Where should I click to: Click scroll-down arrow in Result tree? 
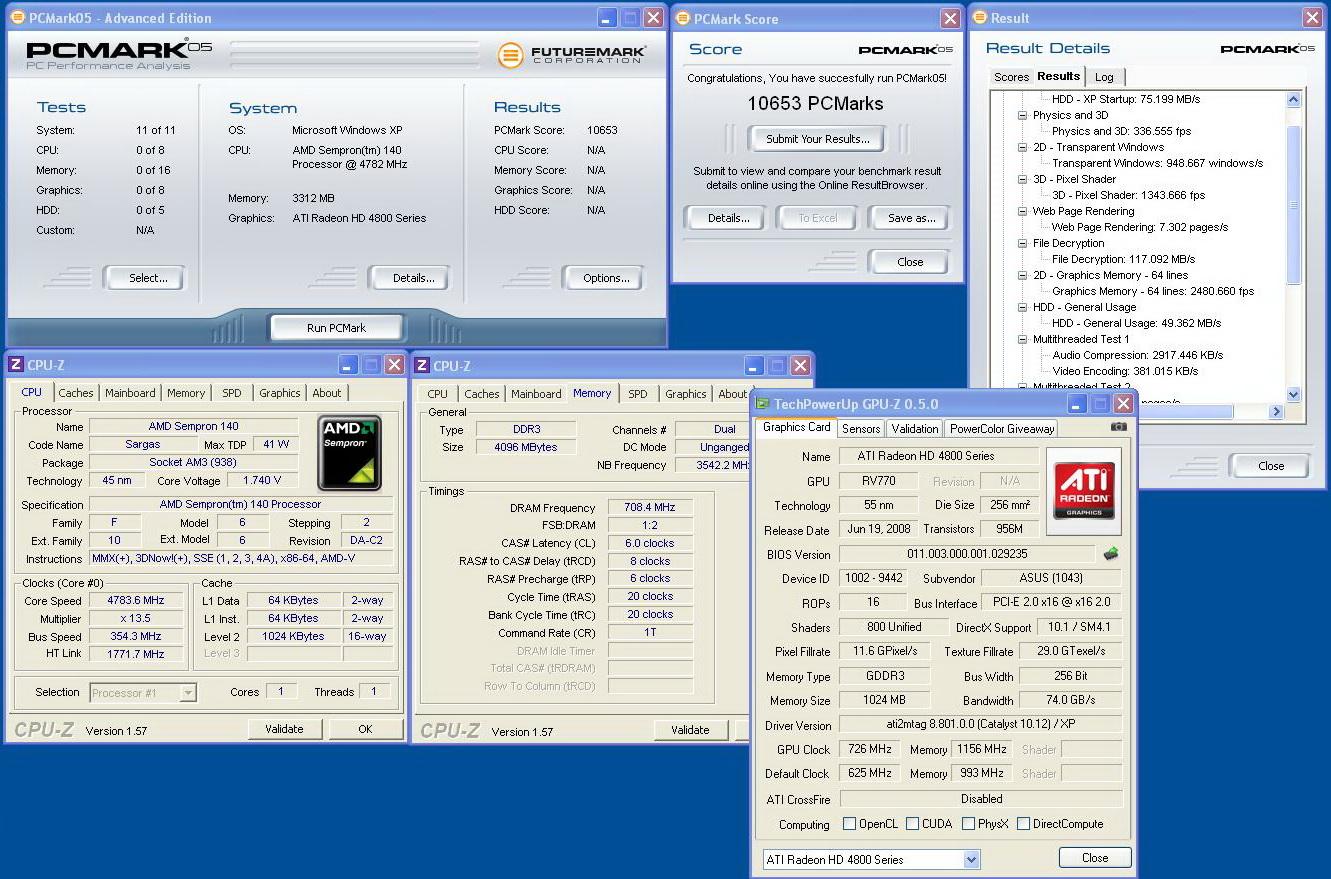click(1293, 394)
